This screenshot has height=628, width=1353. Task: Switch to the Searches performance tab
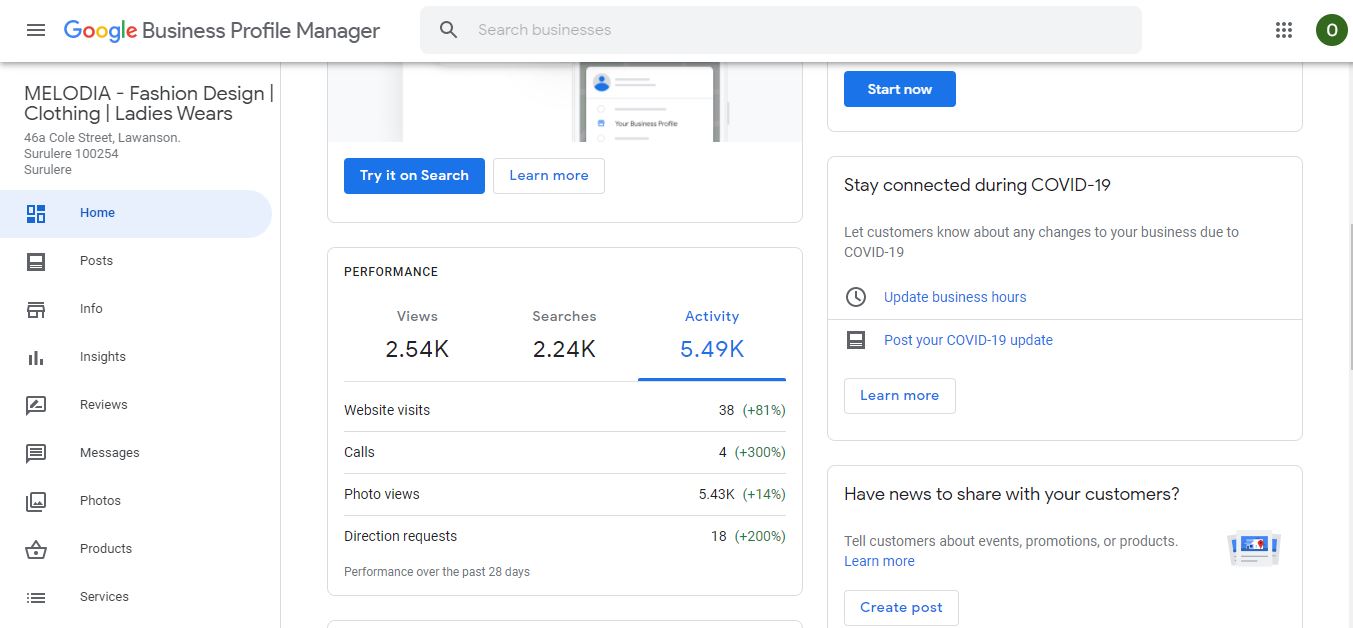tap(564, 337)
